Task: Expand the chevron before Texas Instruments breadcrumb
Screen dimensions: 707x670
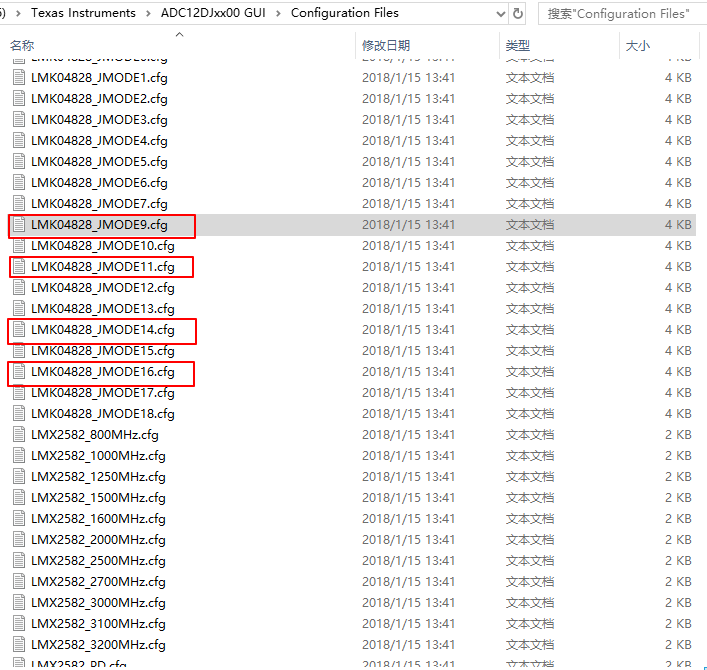Action: coord(18,14)
